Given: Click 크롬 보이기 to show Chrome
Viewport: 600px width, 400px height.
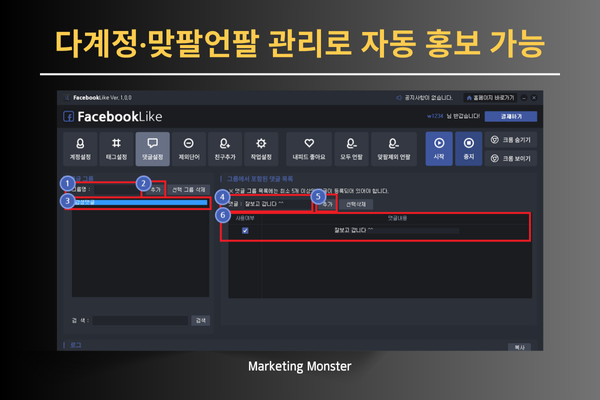Looking at the screenshot, I should [x=511, y=158].
